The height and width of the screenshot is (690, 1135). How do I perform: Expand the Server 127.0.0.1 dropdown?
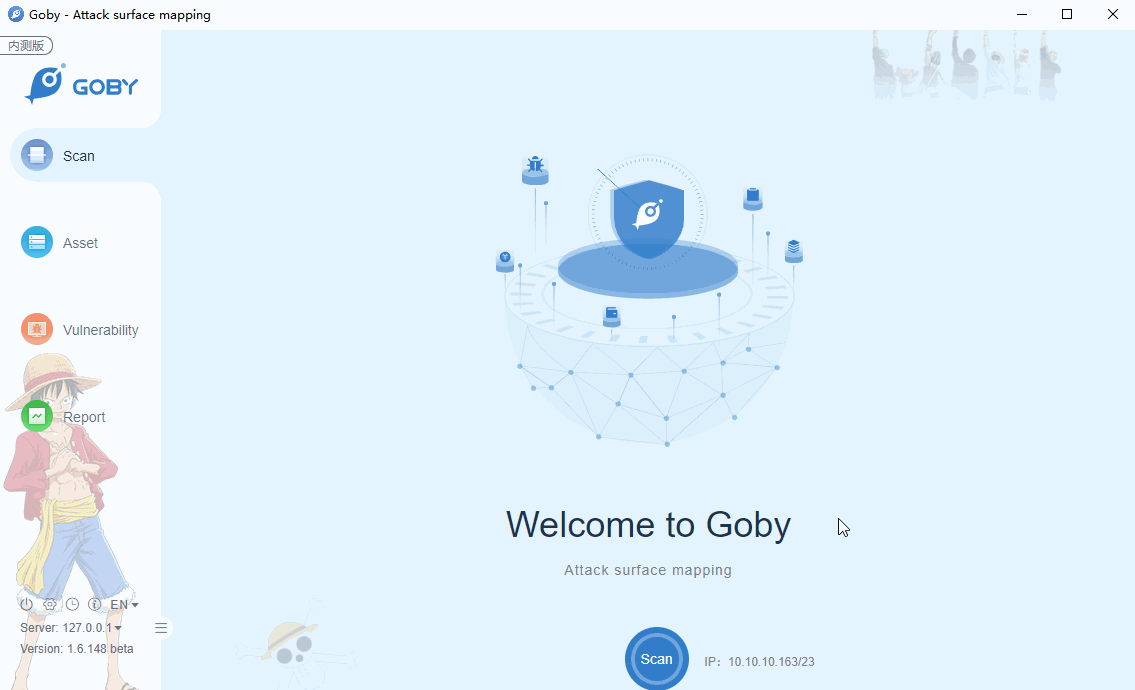click(71, 627)
